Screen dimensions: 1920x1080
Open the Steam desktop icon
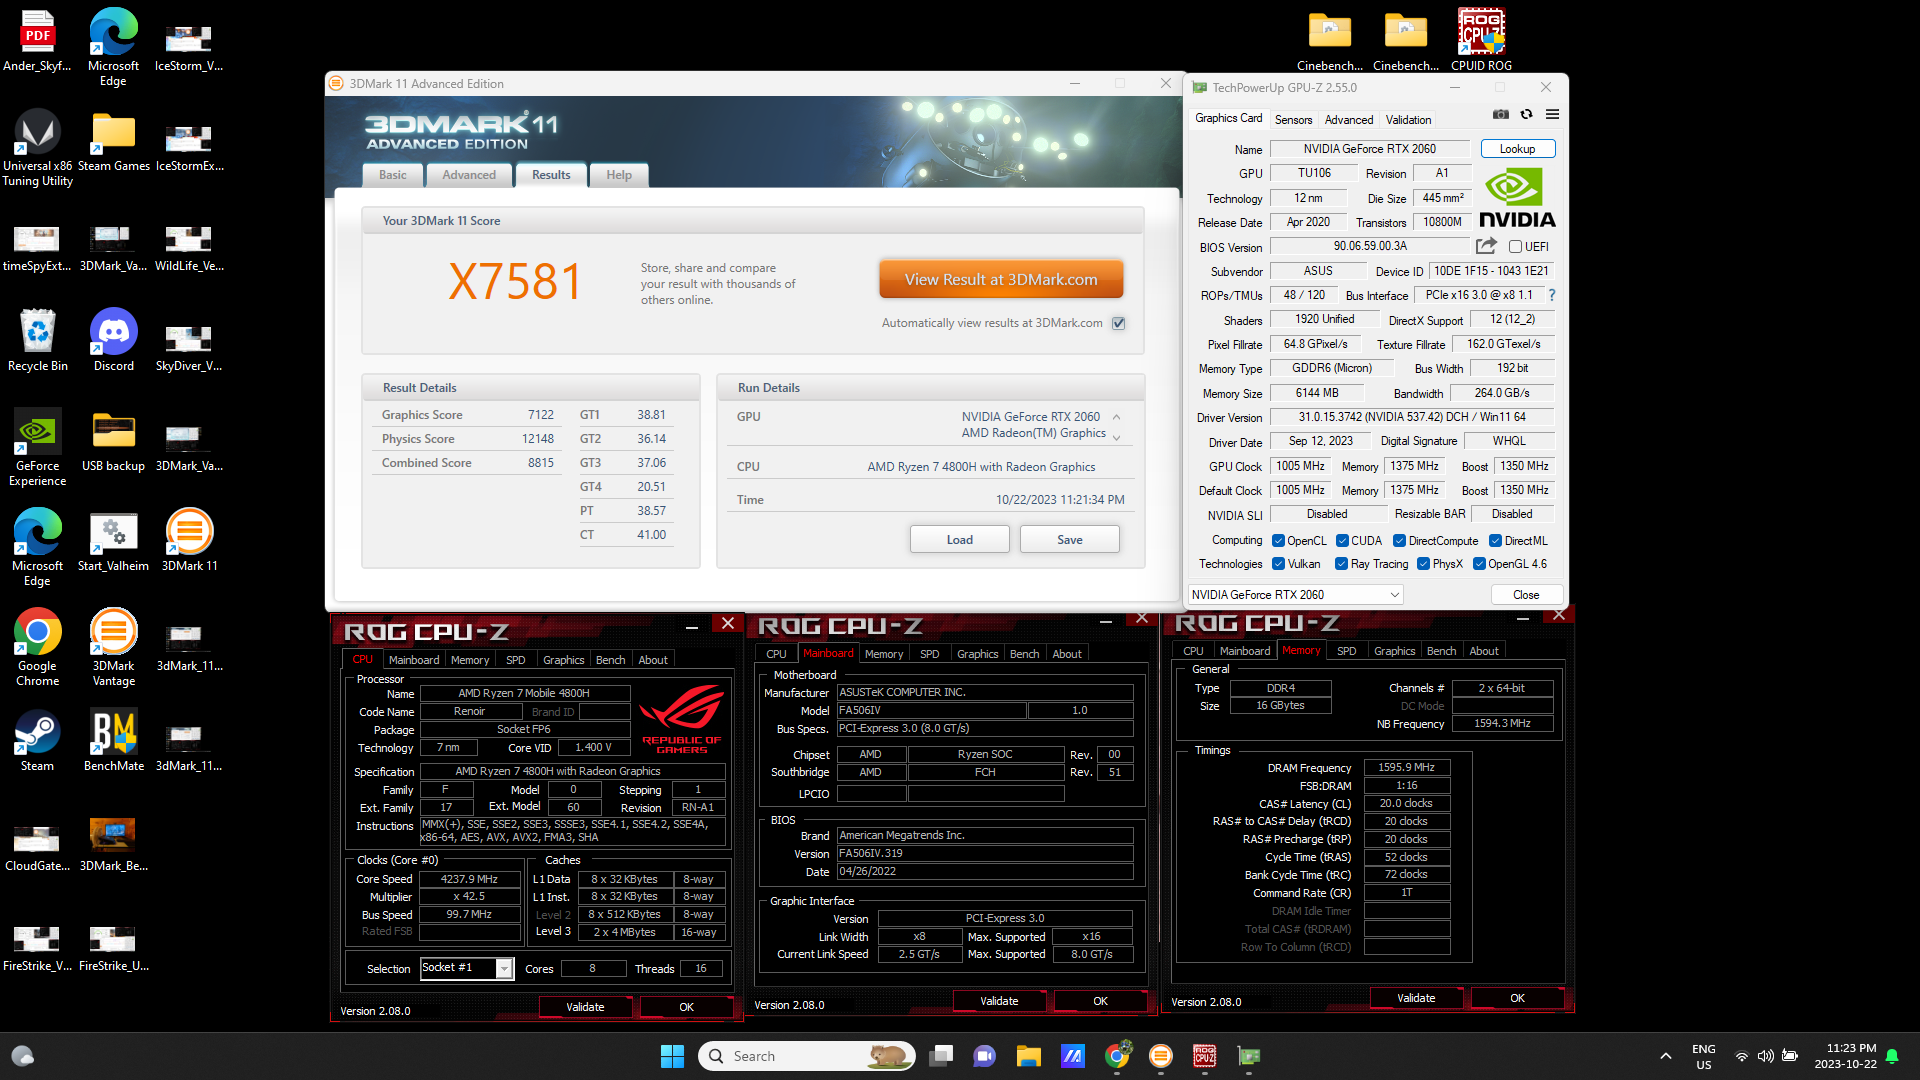pos(38,741)
